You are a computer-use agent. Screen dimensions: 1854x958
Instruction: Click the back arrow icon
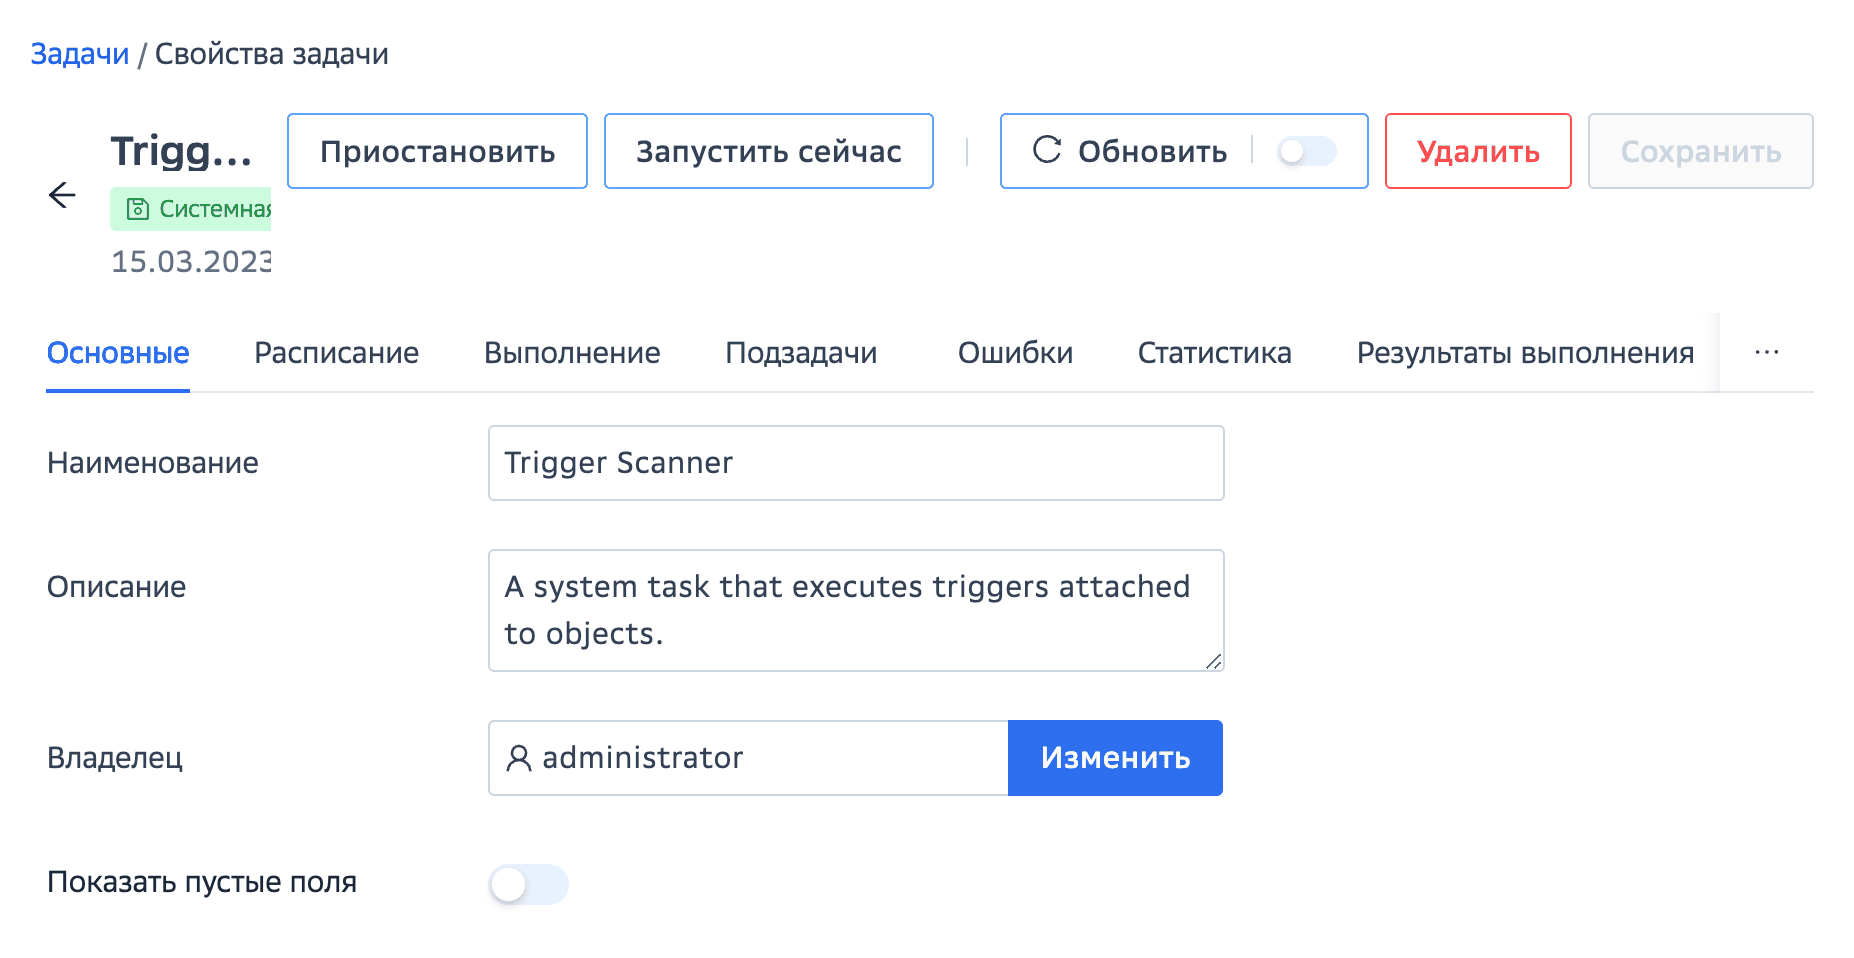62,195
